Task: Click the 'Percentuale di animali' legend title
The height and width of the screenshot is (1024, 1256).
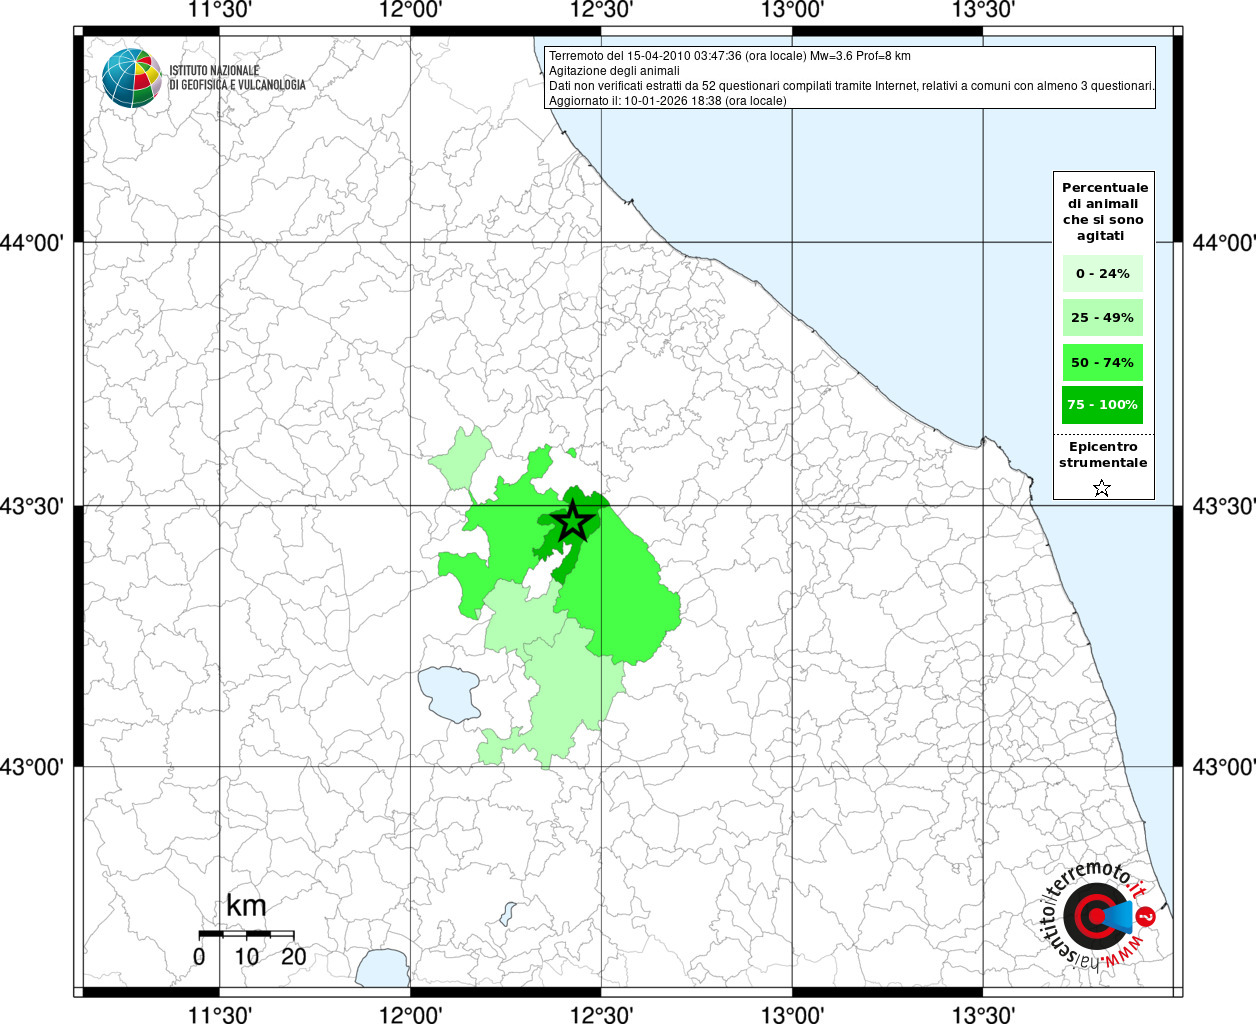Action: (1104, 211)
